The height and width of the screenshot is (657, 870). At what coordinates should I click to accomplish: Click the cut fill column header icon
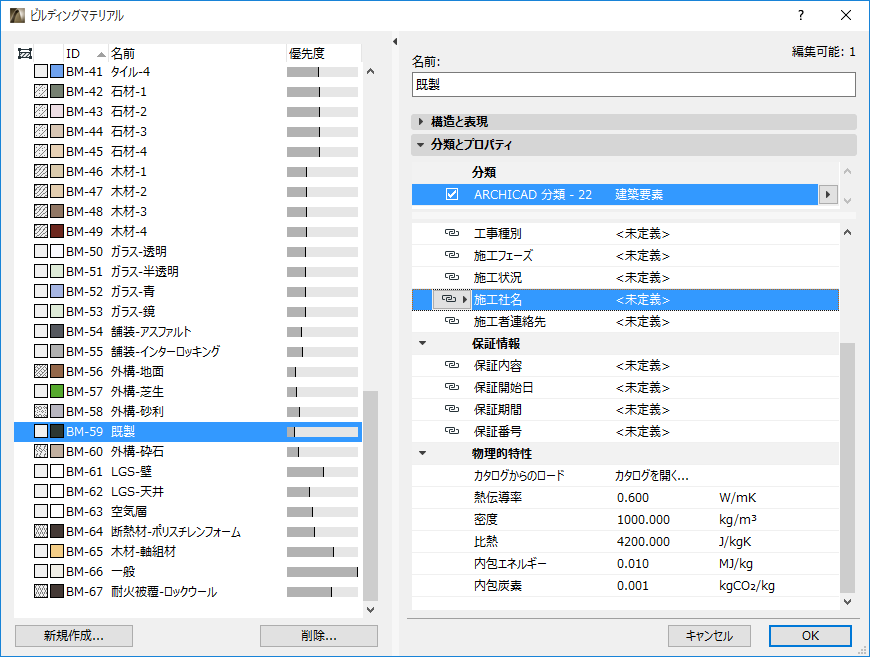coord(25,53)
